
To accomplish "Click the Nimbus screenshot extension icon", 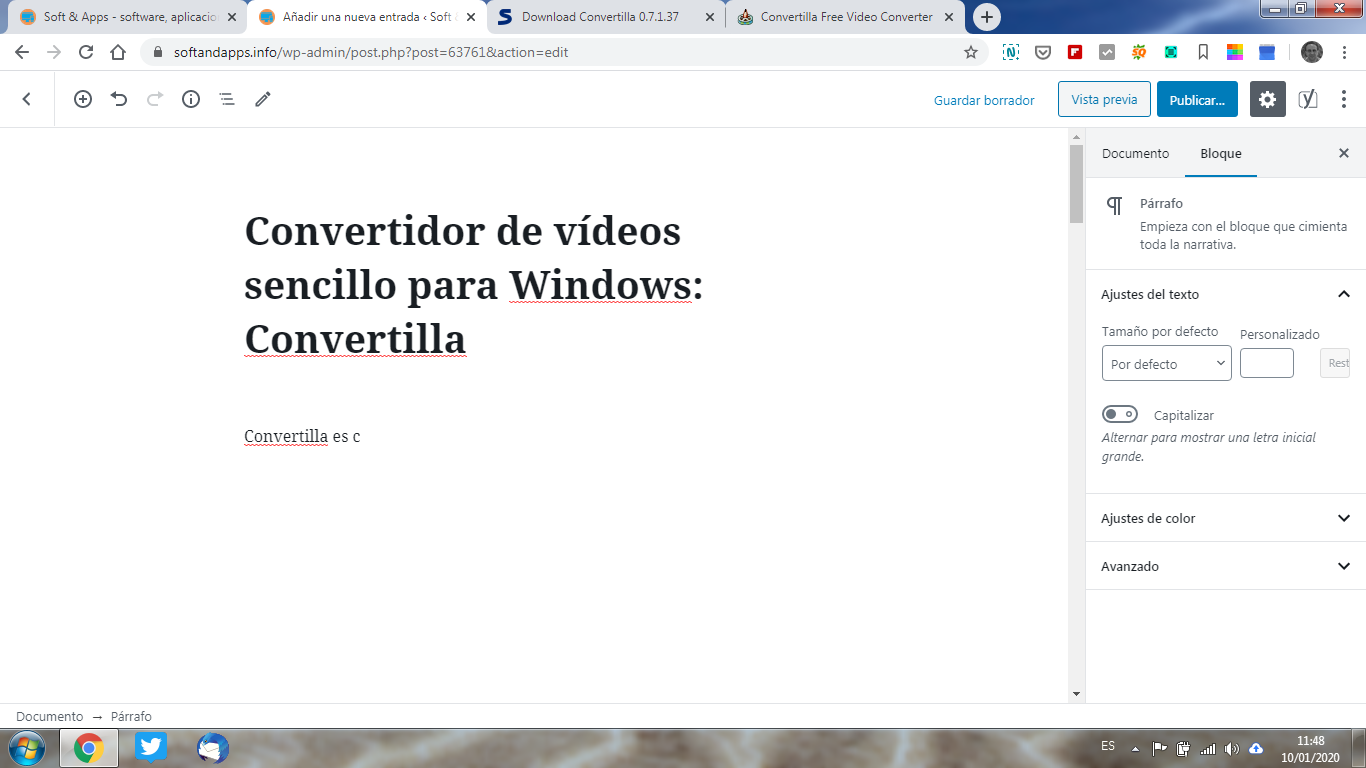I will pyautogui.click(x=1011, y=52).
